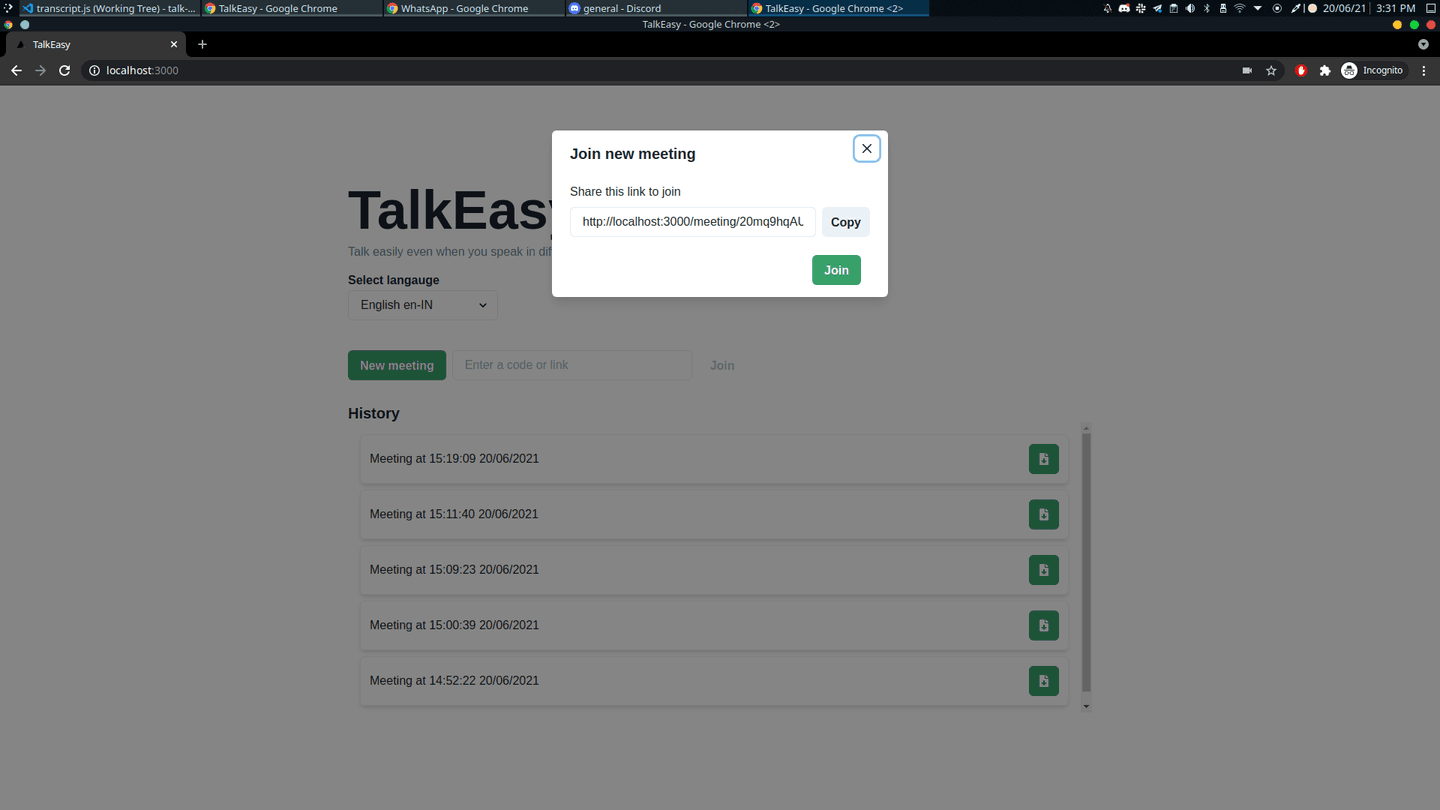Open Wi-Fi network tray icon
The width and height of the screenshot is (1440, 810).
pyautogui.click(x=1240, y=8)
